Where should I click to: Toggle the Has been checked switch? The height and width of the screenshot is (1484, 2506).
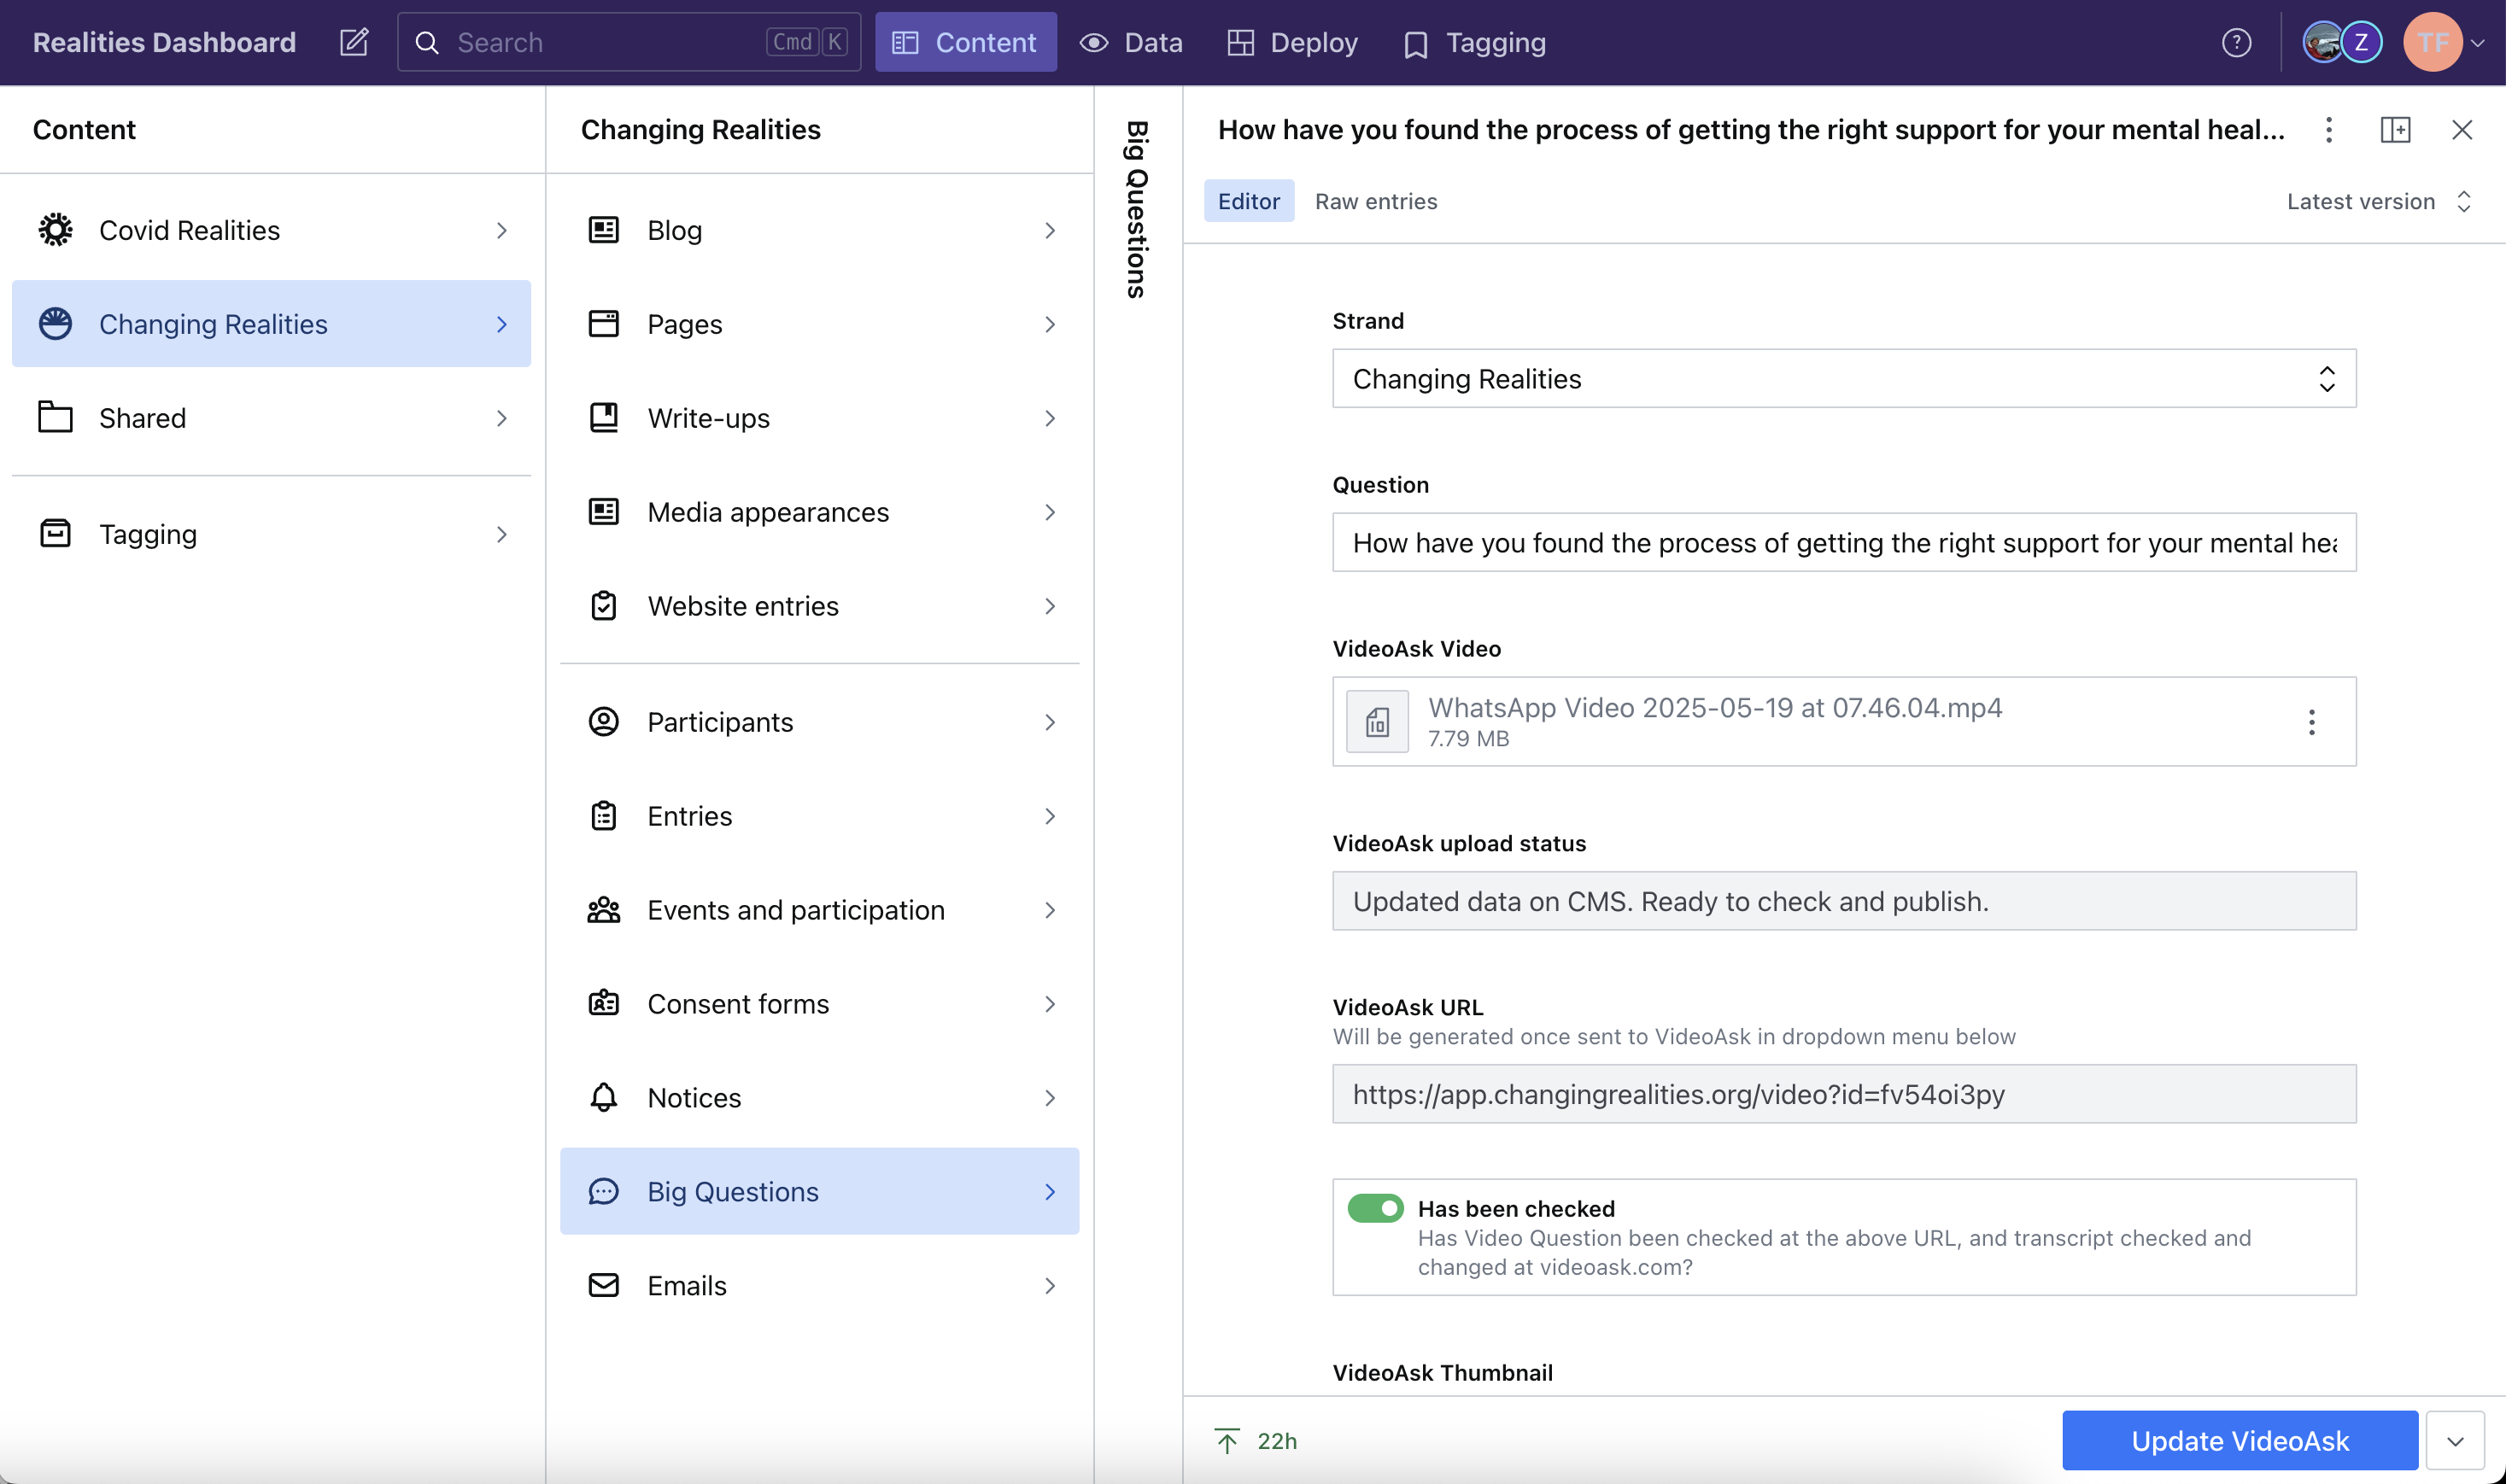point(1375,1208)
